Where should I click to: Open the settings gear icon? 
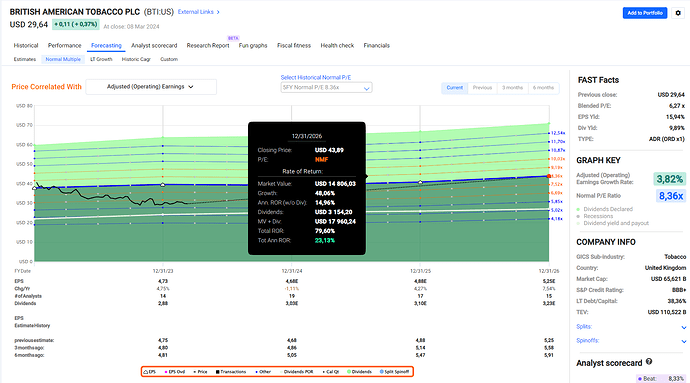678,13
